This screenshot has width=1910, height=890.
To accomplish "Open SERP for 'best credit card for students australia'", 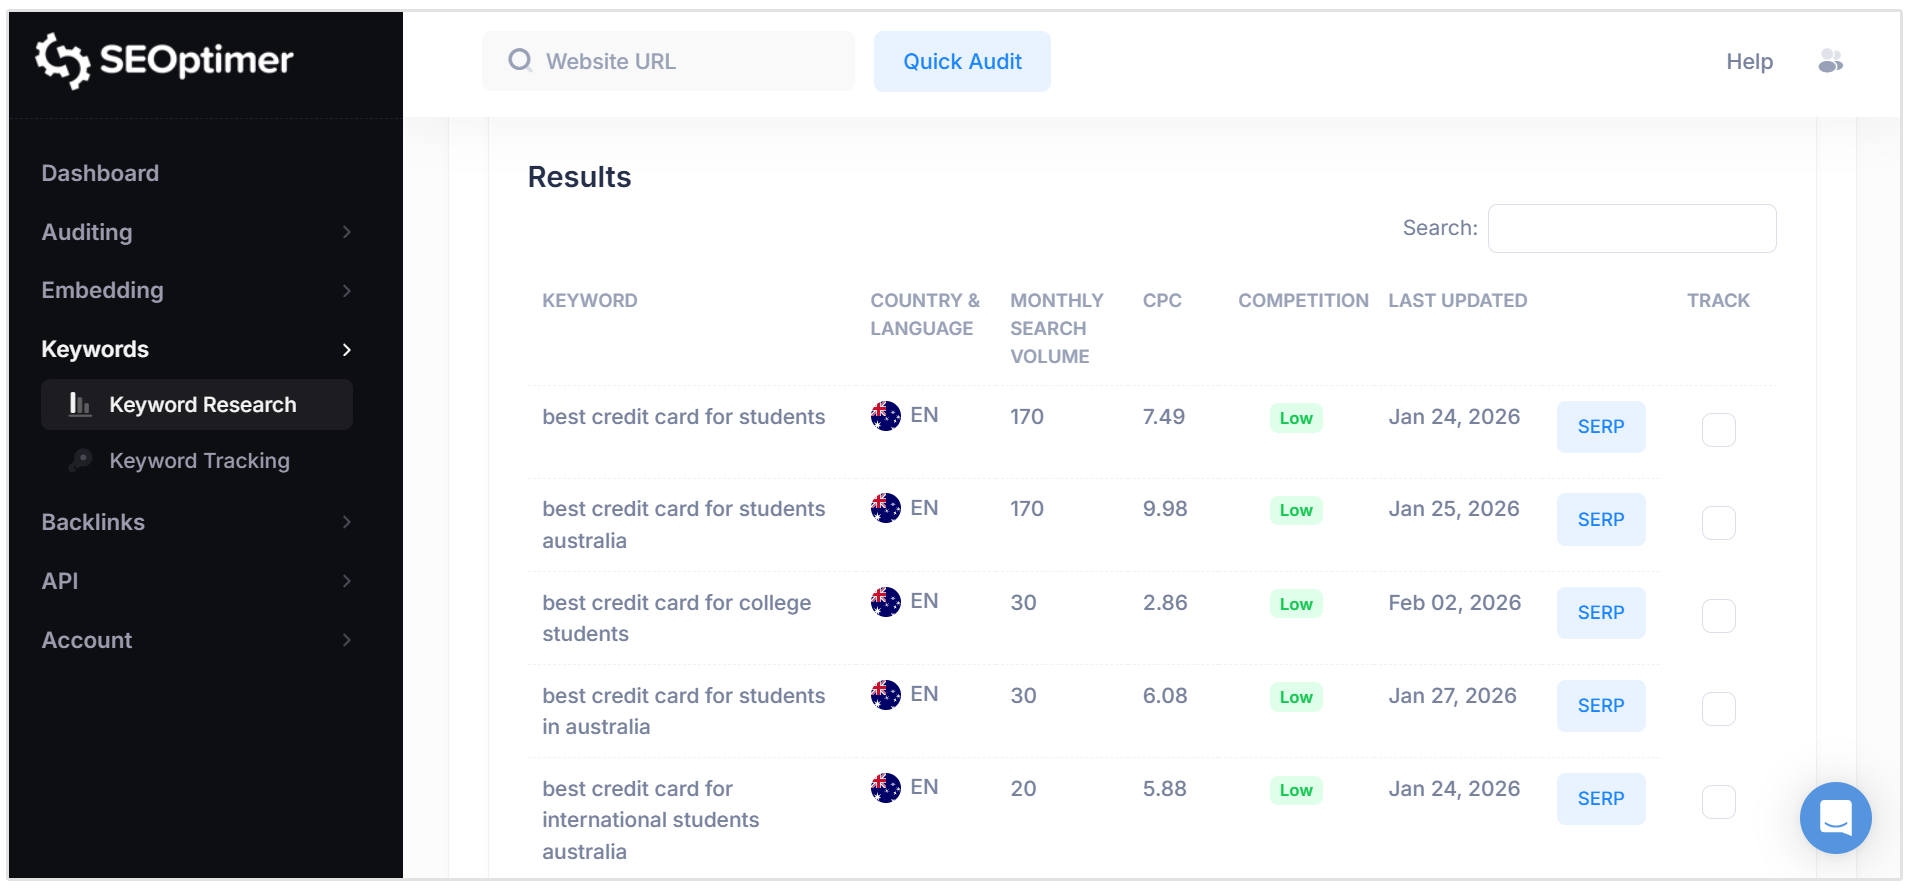I will pos(1600,519).
